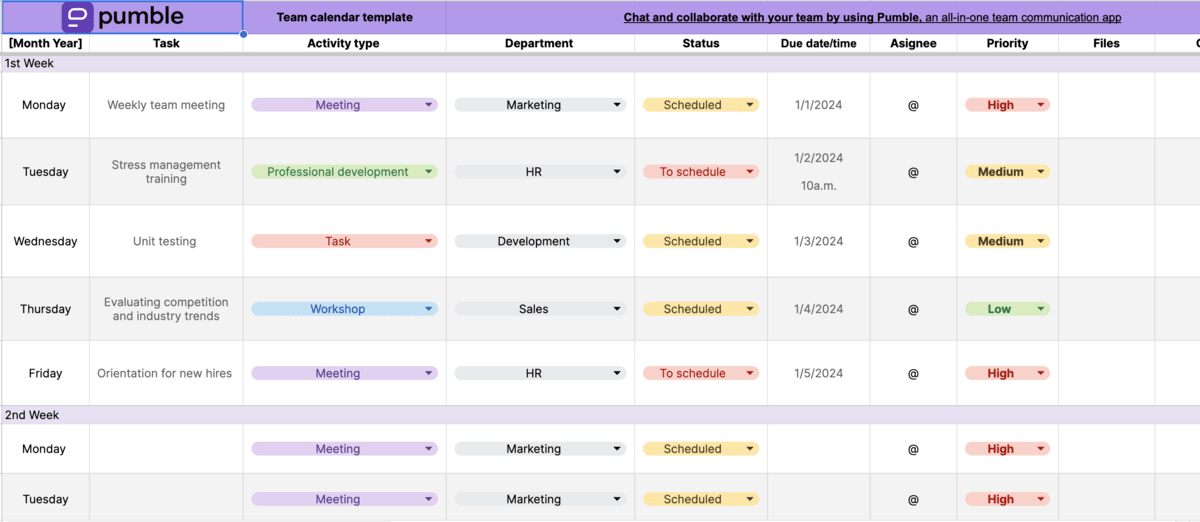Select the Orientation for new hires cell
1200x522 pixels.
pyautogui.click(x=166, y=373)
